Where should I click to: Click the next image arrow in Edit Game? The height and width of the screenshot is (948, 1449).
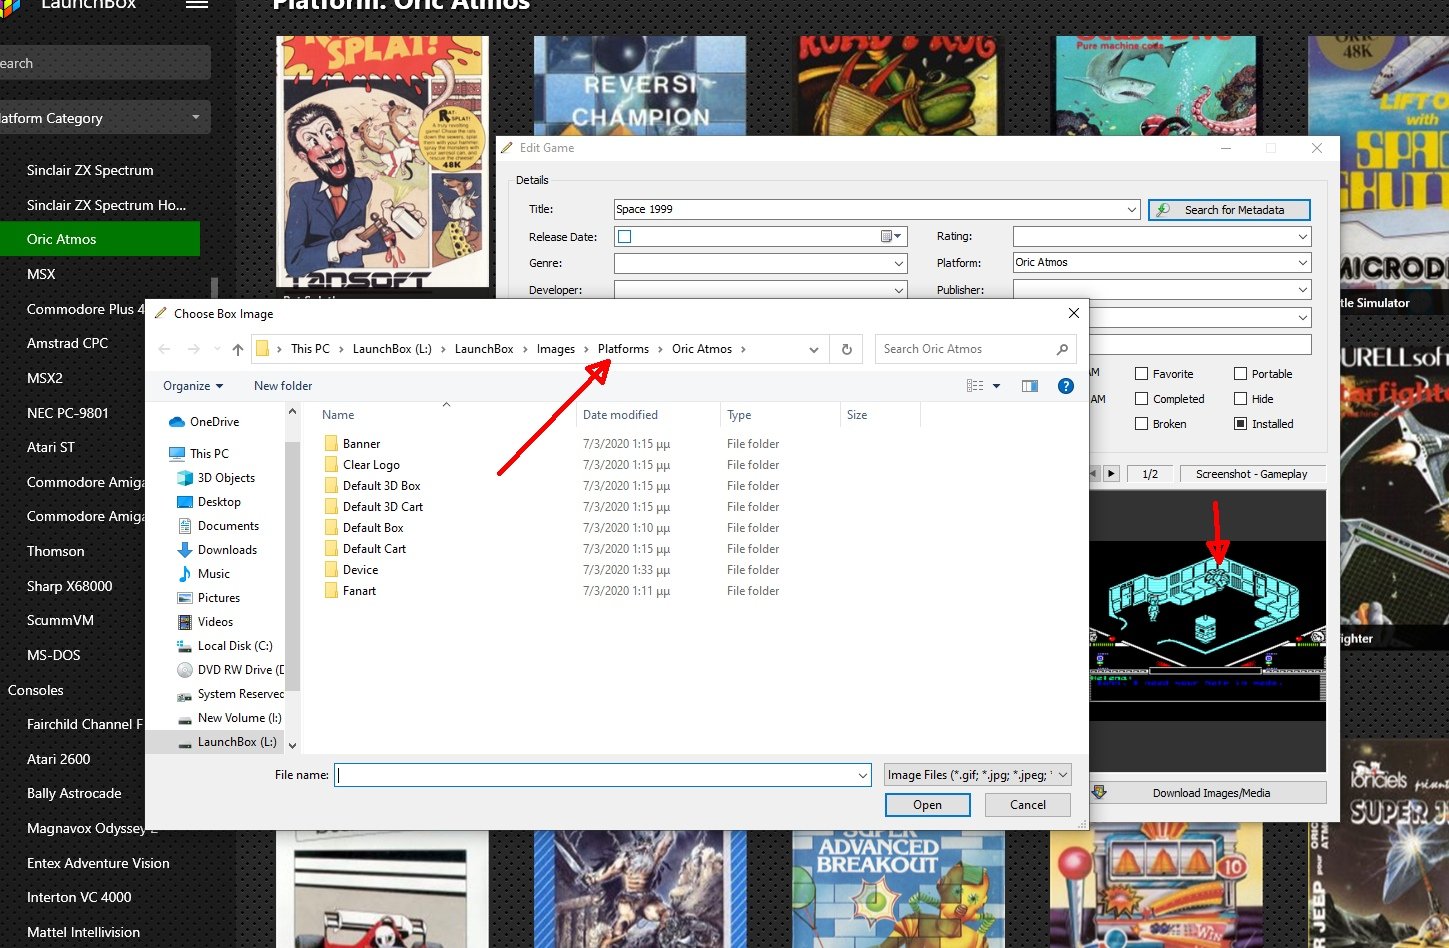pyautogui.click(x=1111, y=474)
